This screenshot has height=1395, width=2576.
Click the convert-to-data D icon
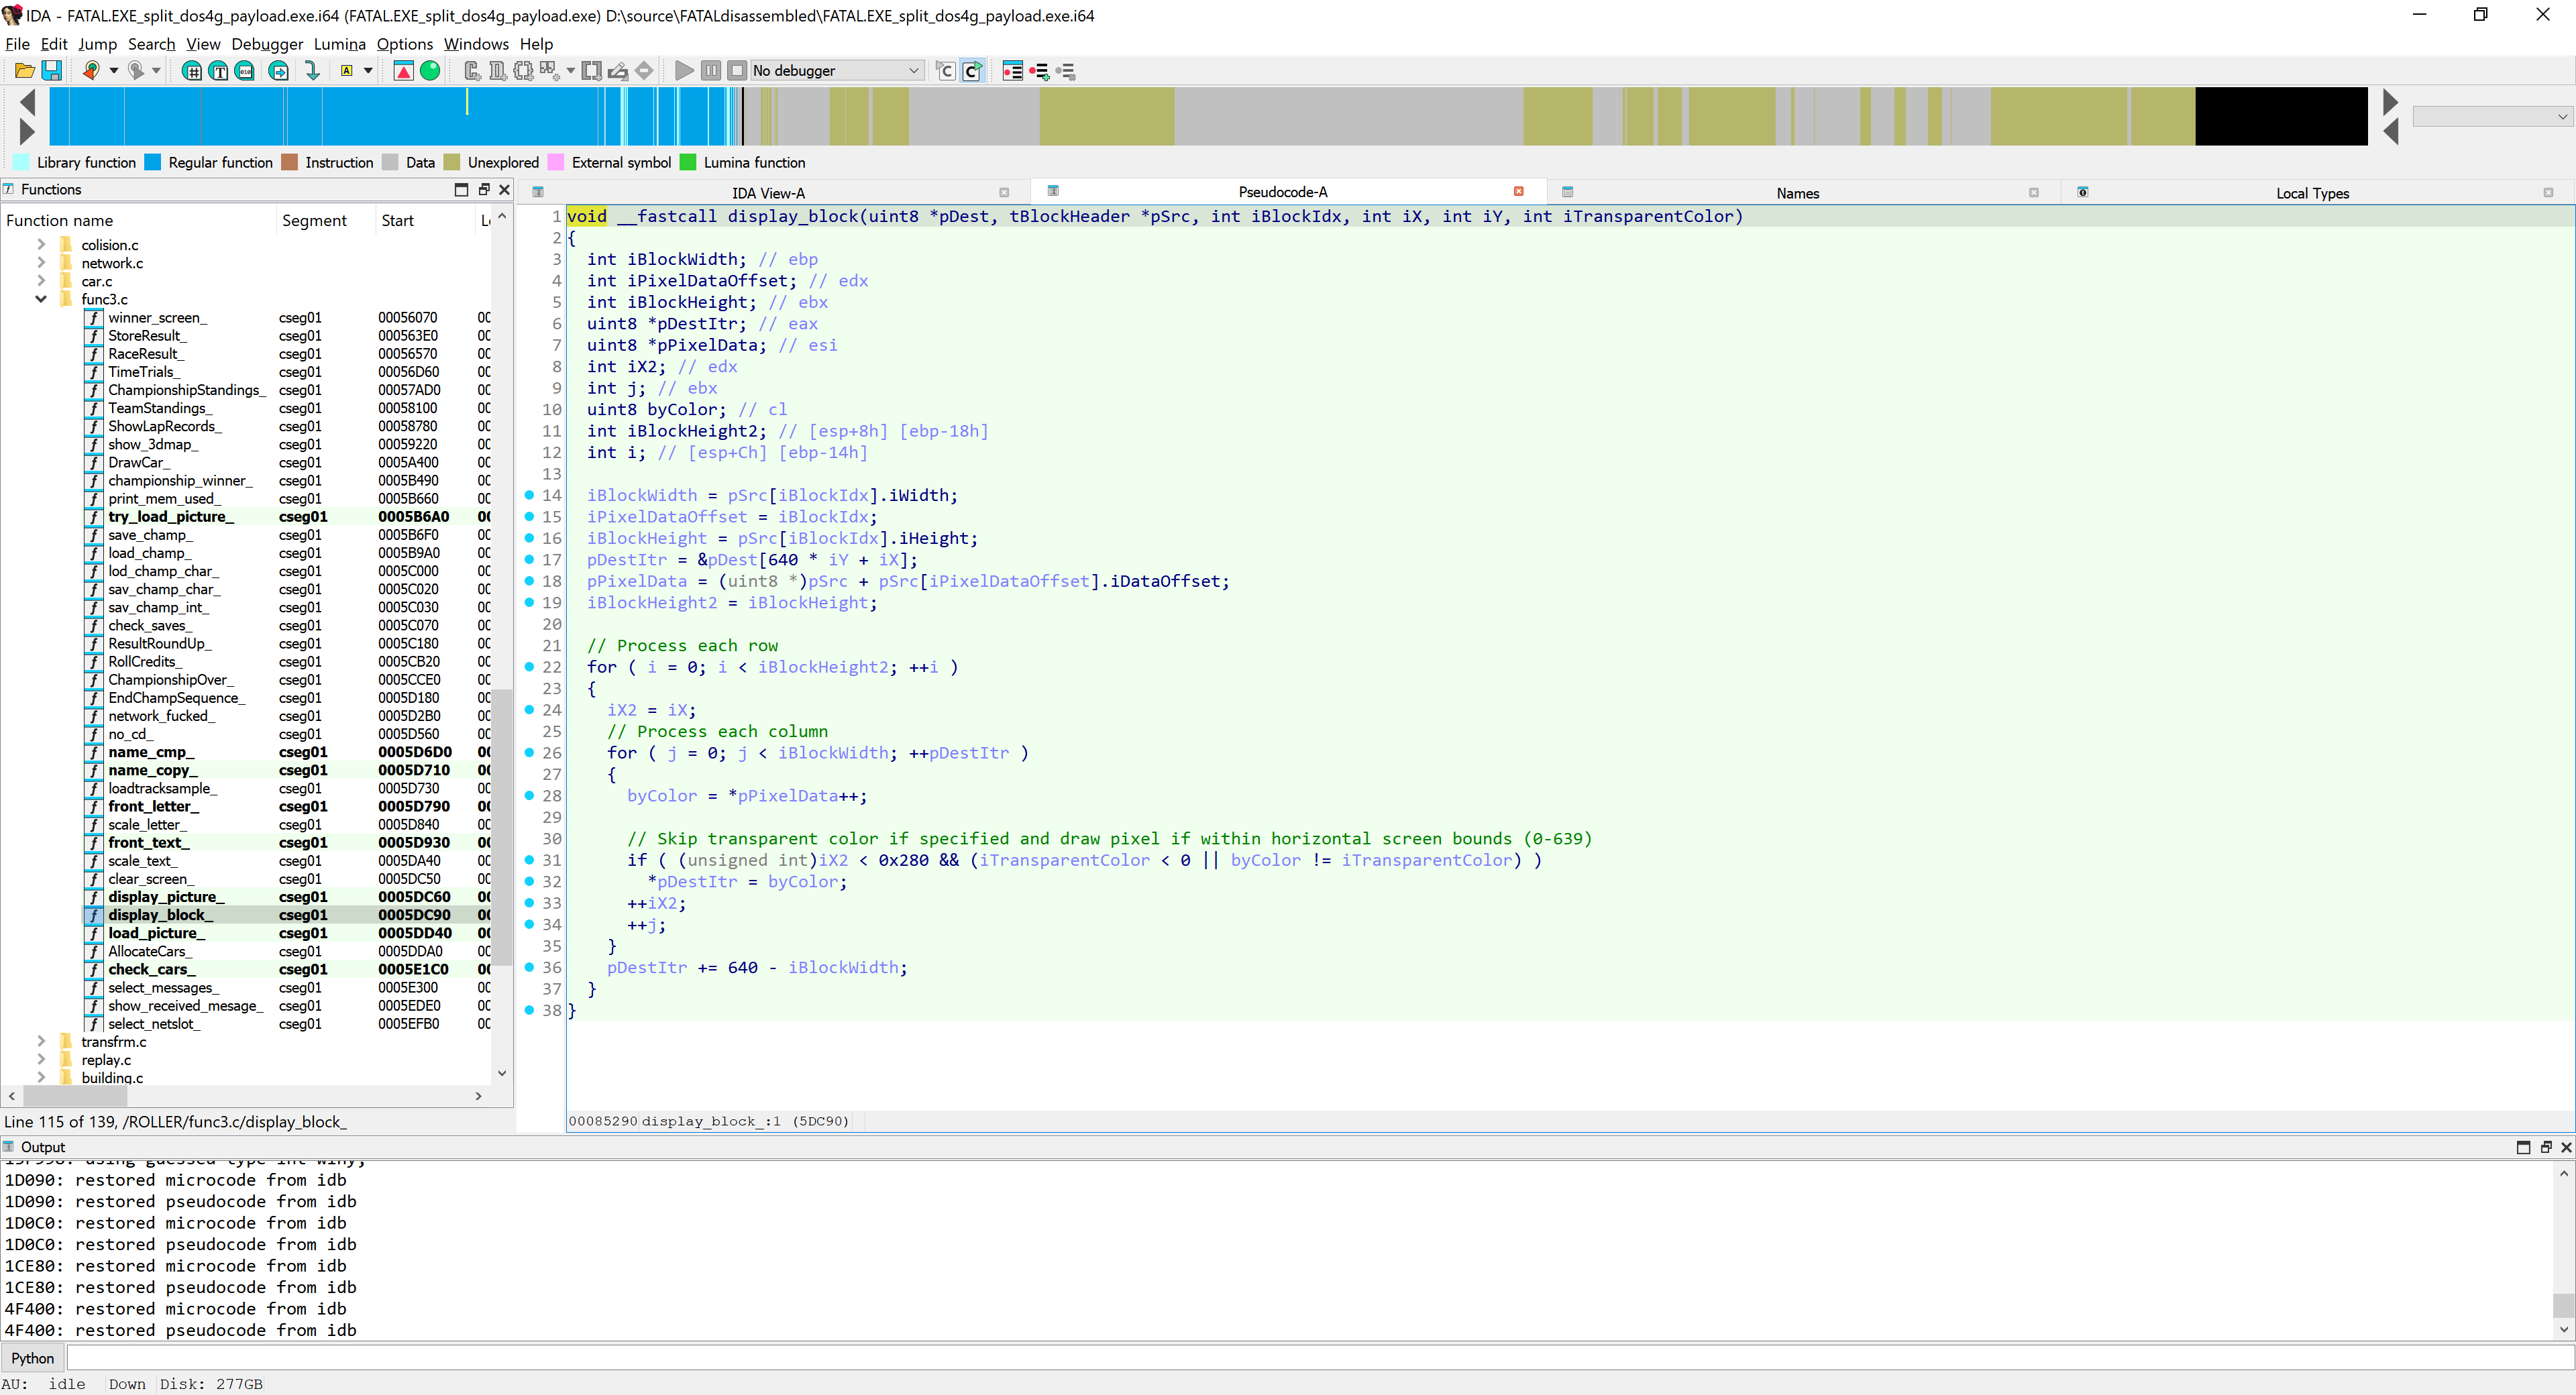click(x=497, y=70)
